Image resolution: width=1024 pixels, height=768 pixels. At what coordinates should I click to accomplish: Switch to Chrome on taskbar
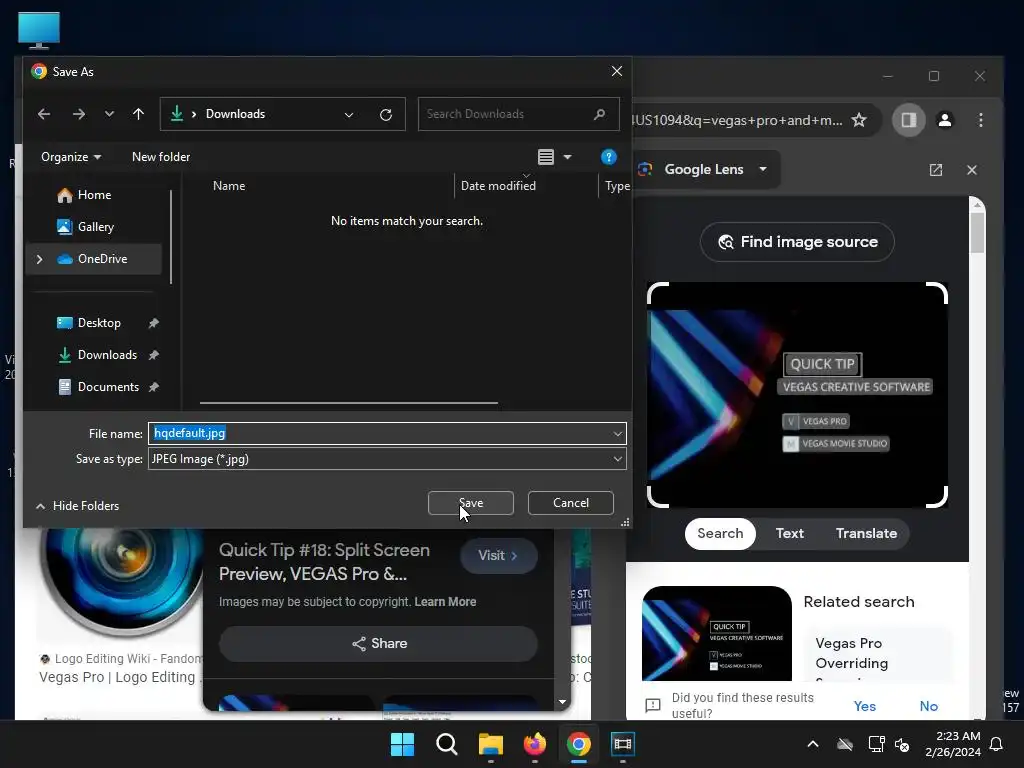(579, 744)
